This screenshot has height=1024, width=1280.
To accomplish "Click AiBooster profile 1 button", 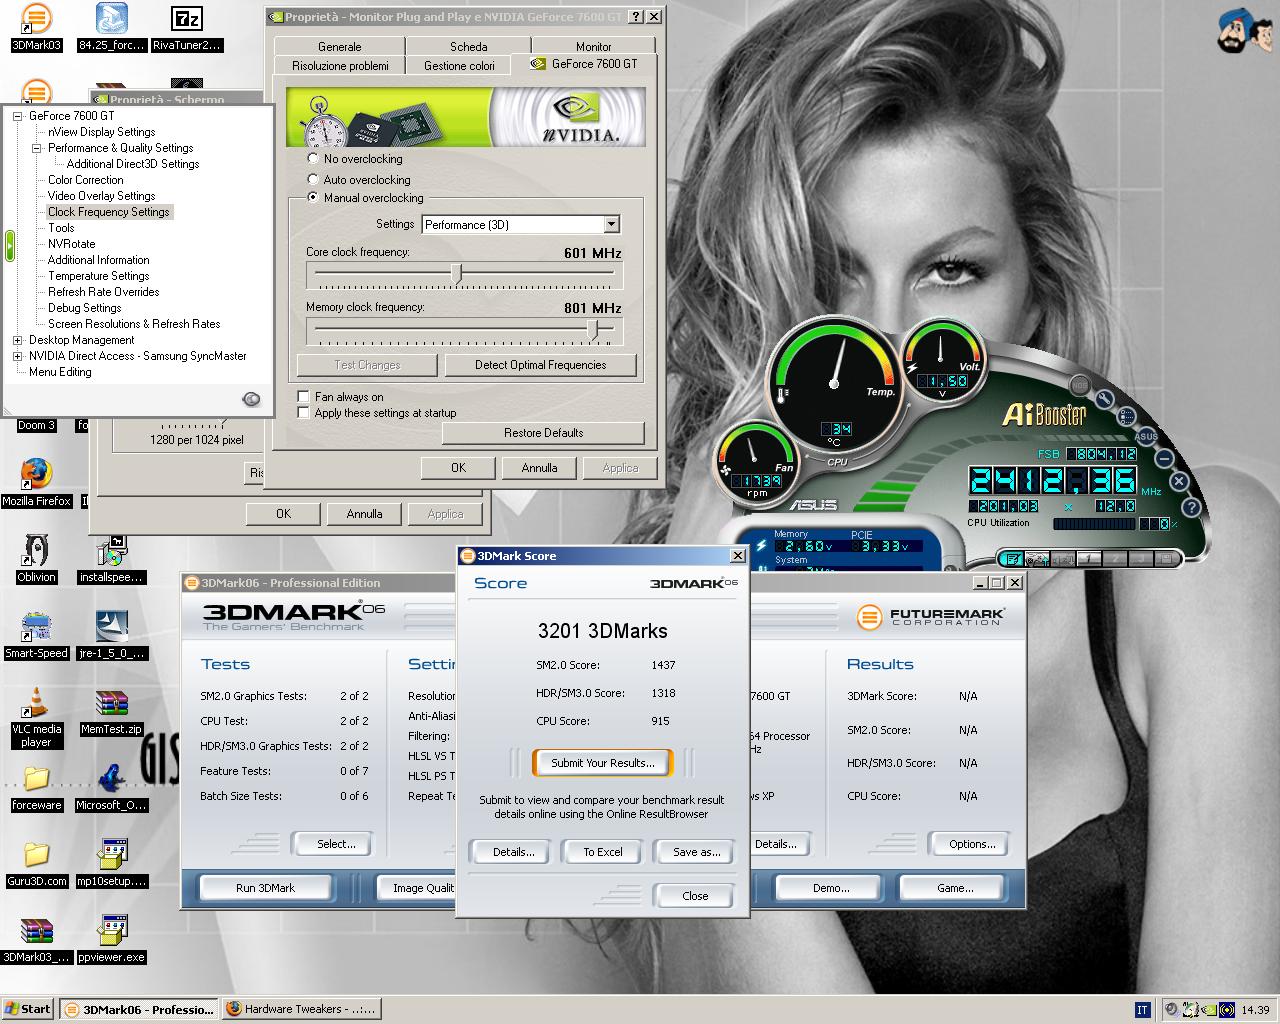I will (x=1089, y=558).
